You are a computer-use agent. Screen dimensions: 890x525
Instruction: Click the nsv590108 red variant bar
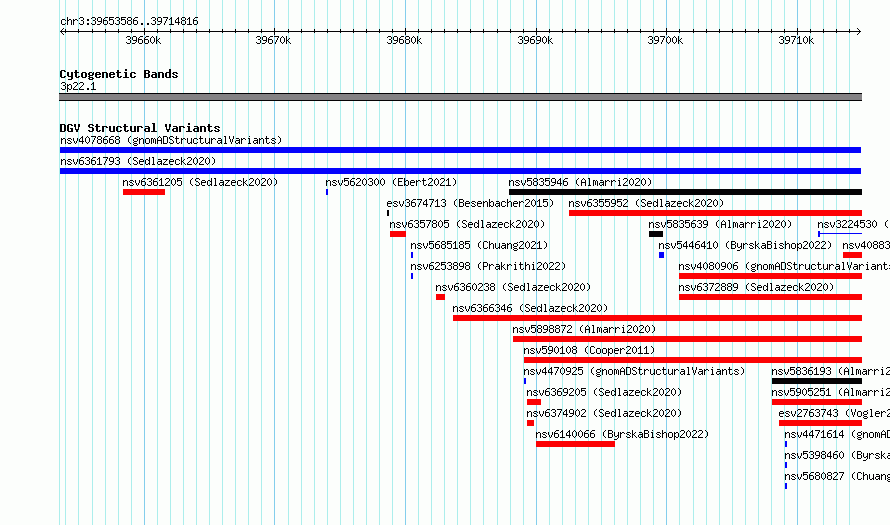[692, 360]
